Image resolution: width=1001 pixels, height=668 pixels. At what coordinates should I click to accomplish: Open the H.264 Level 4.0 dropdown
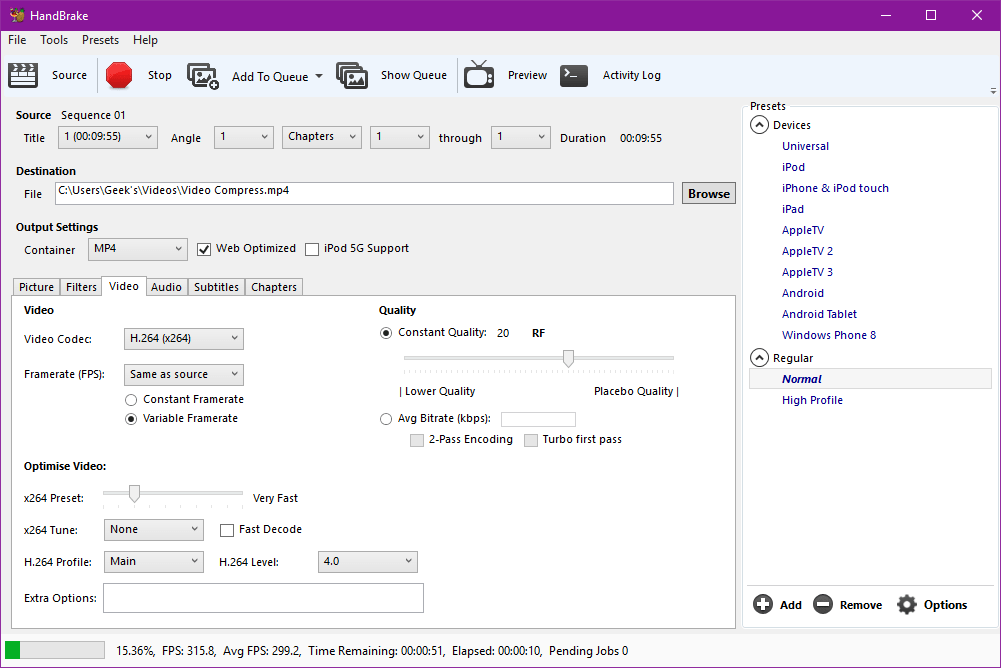(368, 561)
